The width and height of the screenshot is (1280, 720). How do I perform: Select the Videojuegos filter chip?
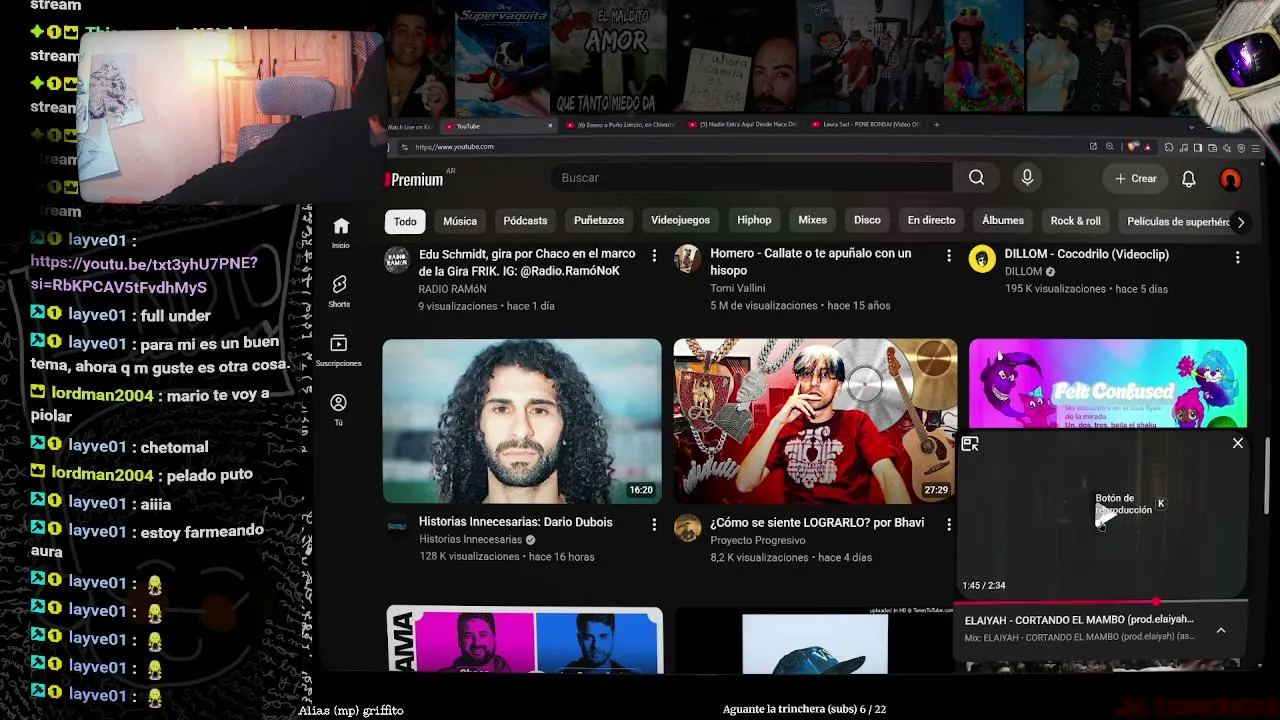[x=680, y=221]
